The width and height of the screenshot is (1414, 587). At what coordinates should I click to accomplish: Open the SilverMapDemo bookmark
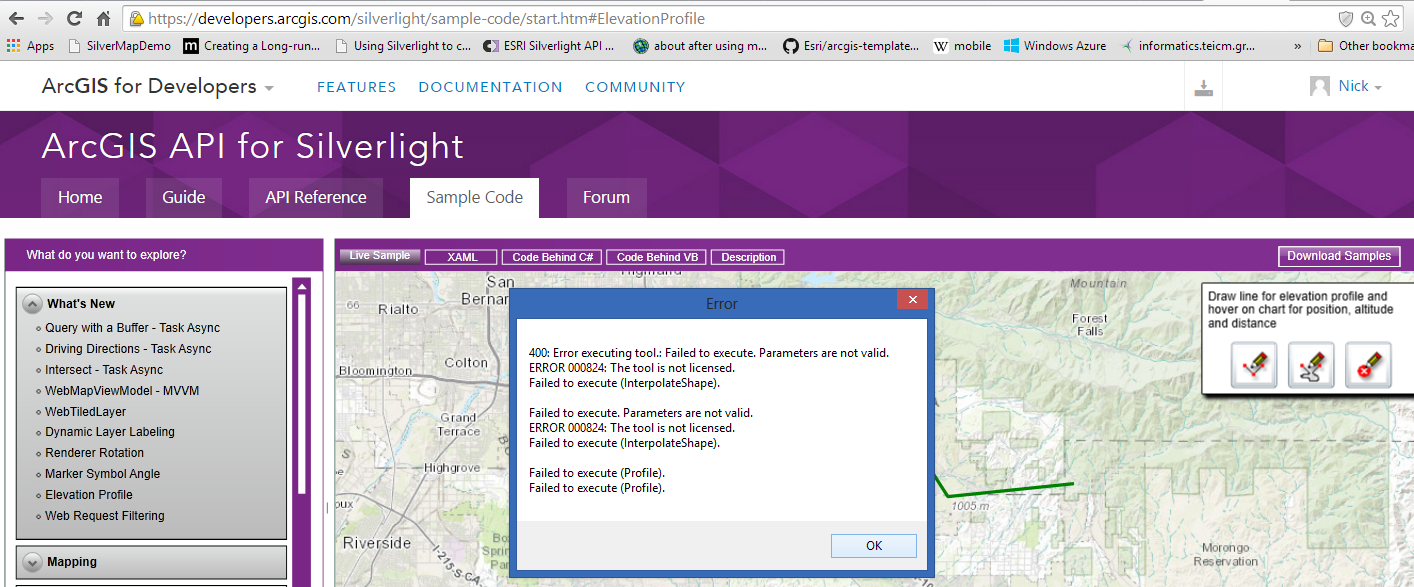coord(119,45)
